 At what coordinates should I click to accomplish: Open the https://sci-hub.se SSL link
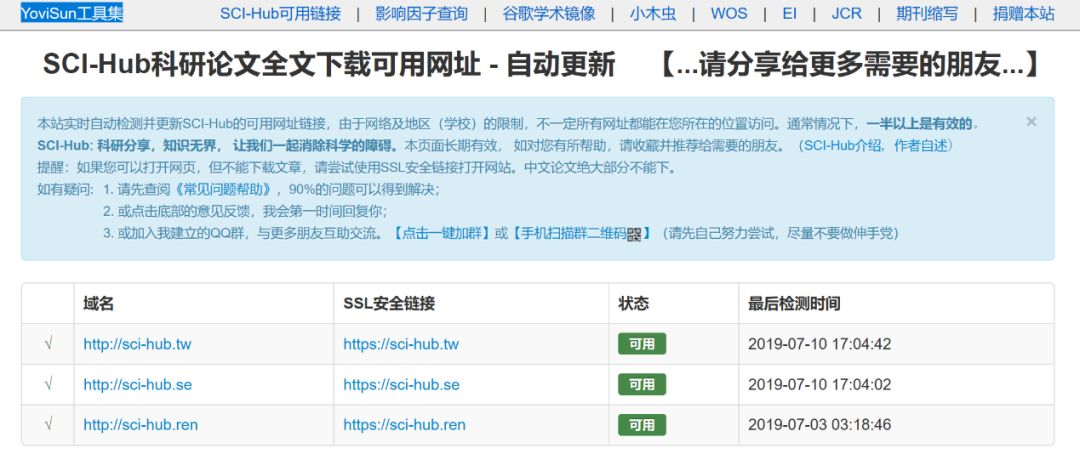click(401, 385)
